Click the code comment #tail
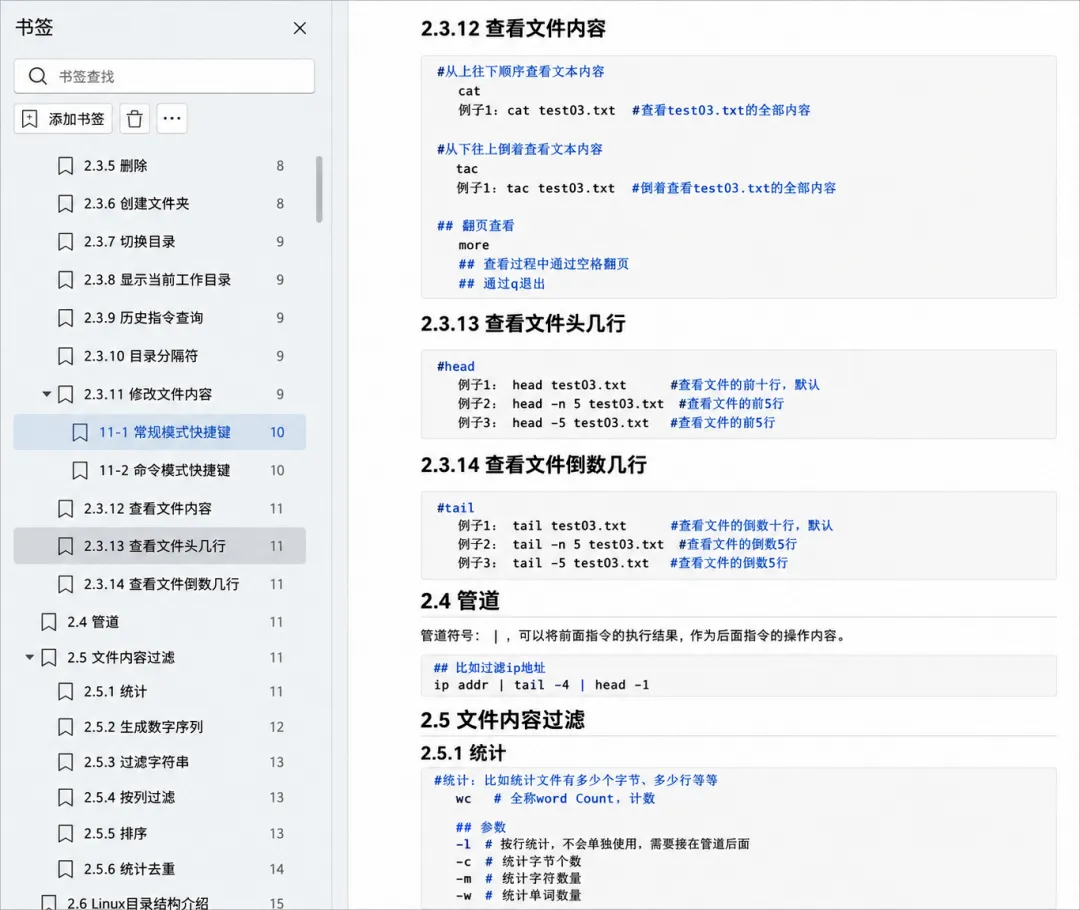The image size is (1080, 910). pos(456,508)
